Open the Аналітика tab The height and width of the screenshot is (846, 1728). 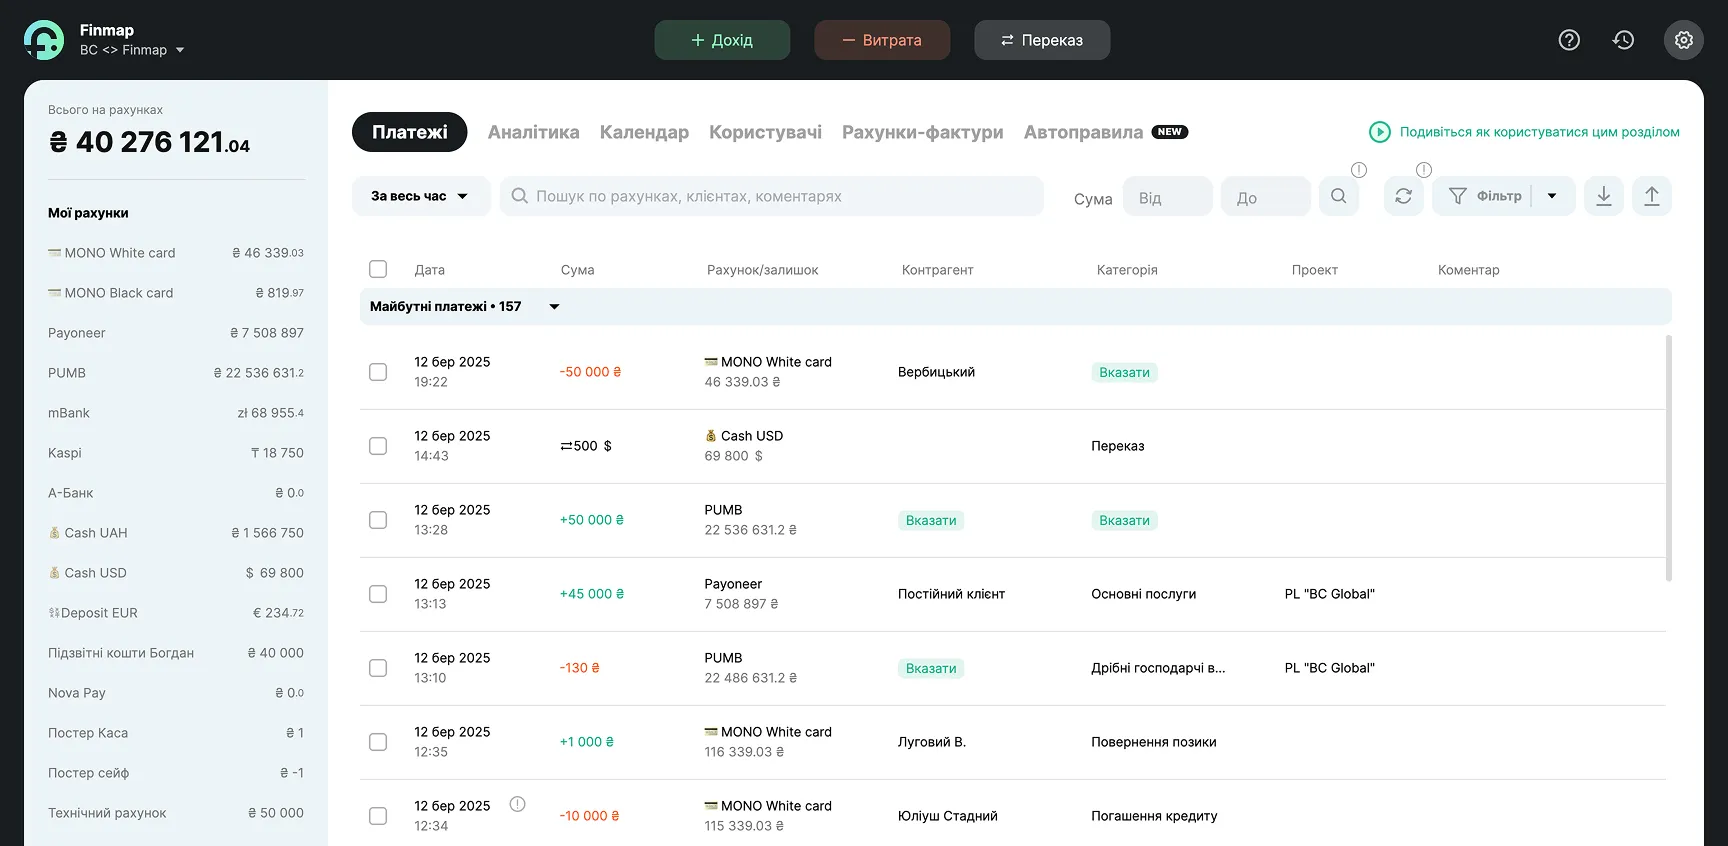tap(534, 132)
